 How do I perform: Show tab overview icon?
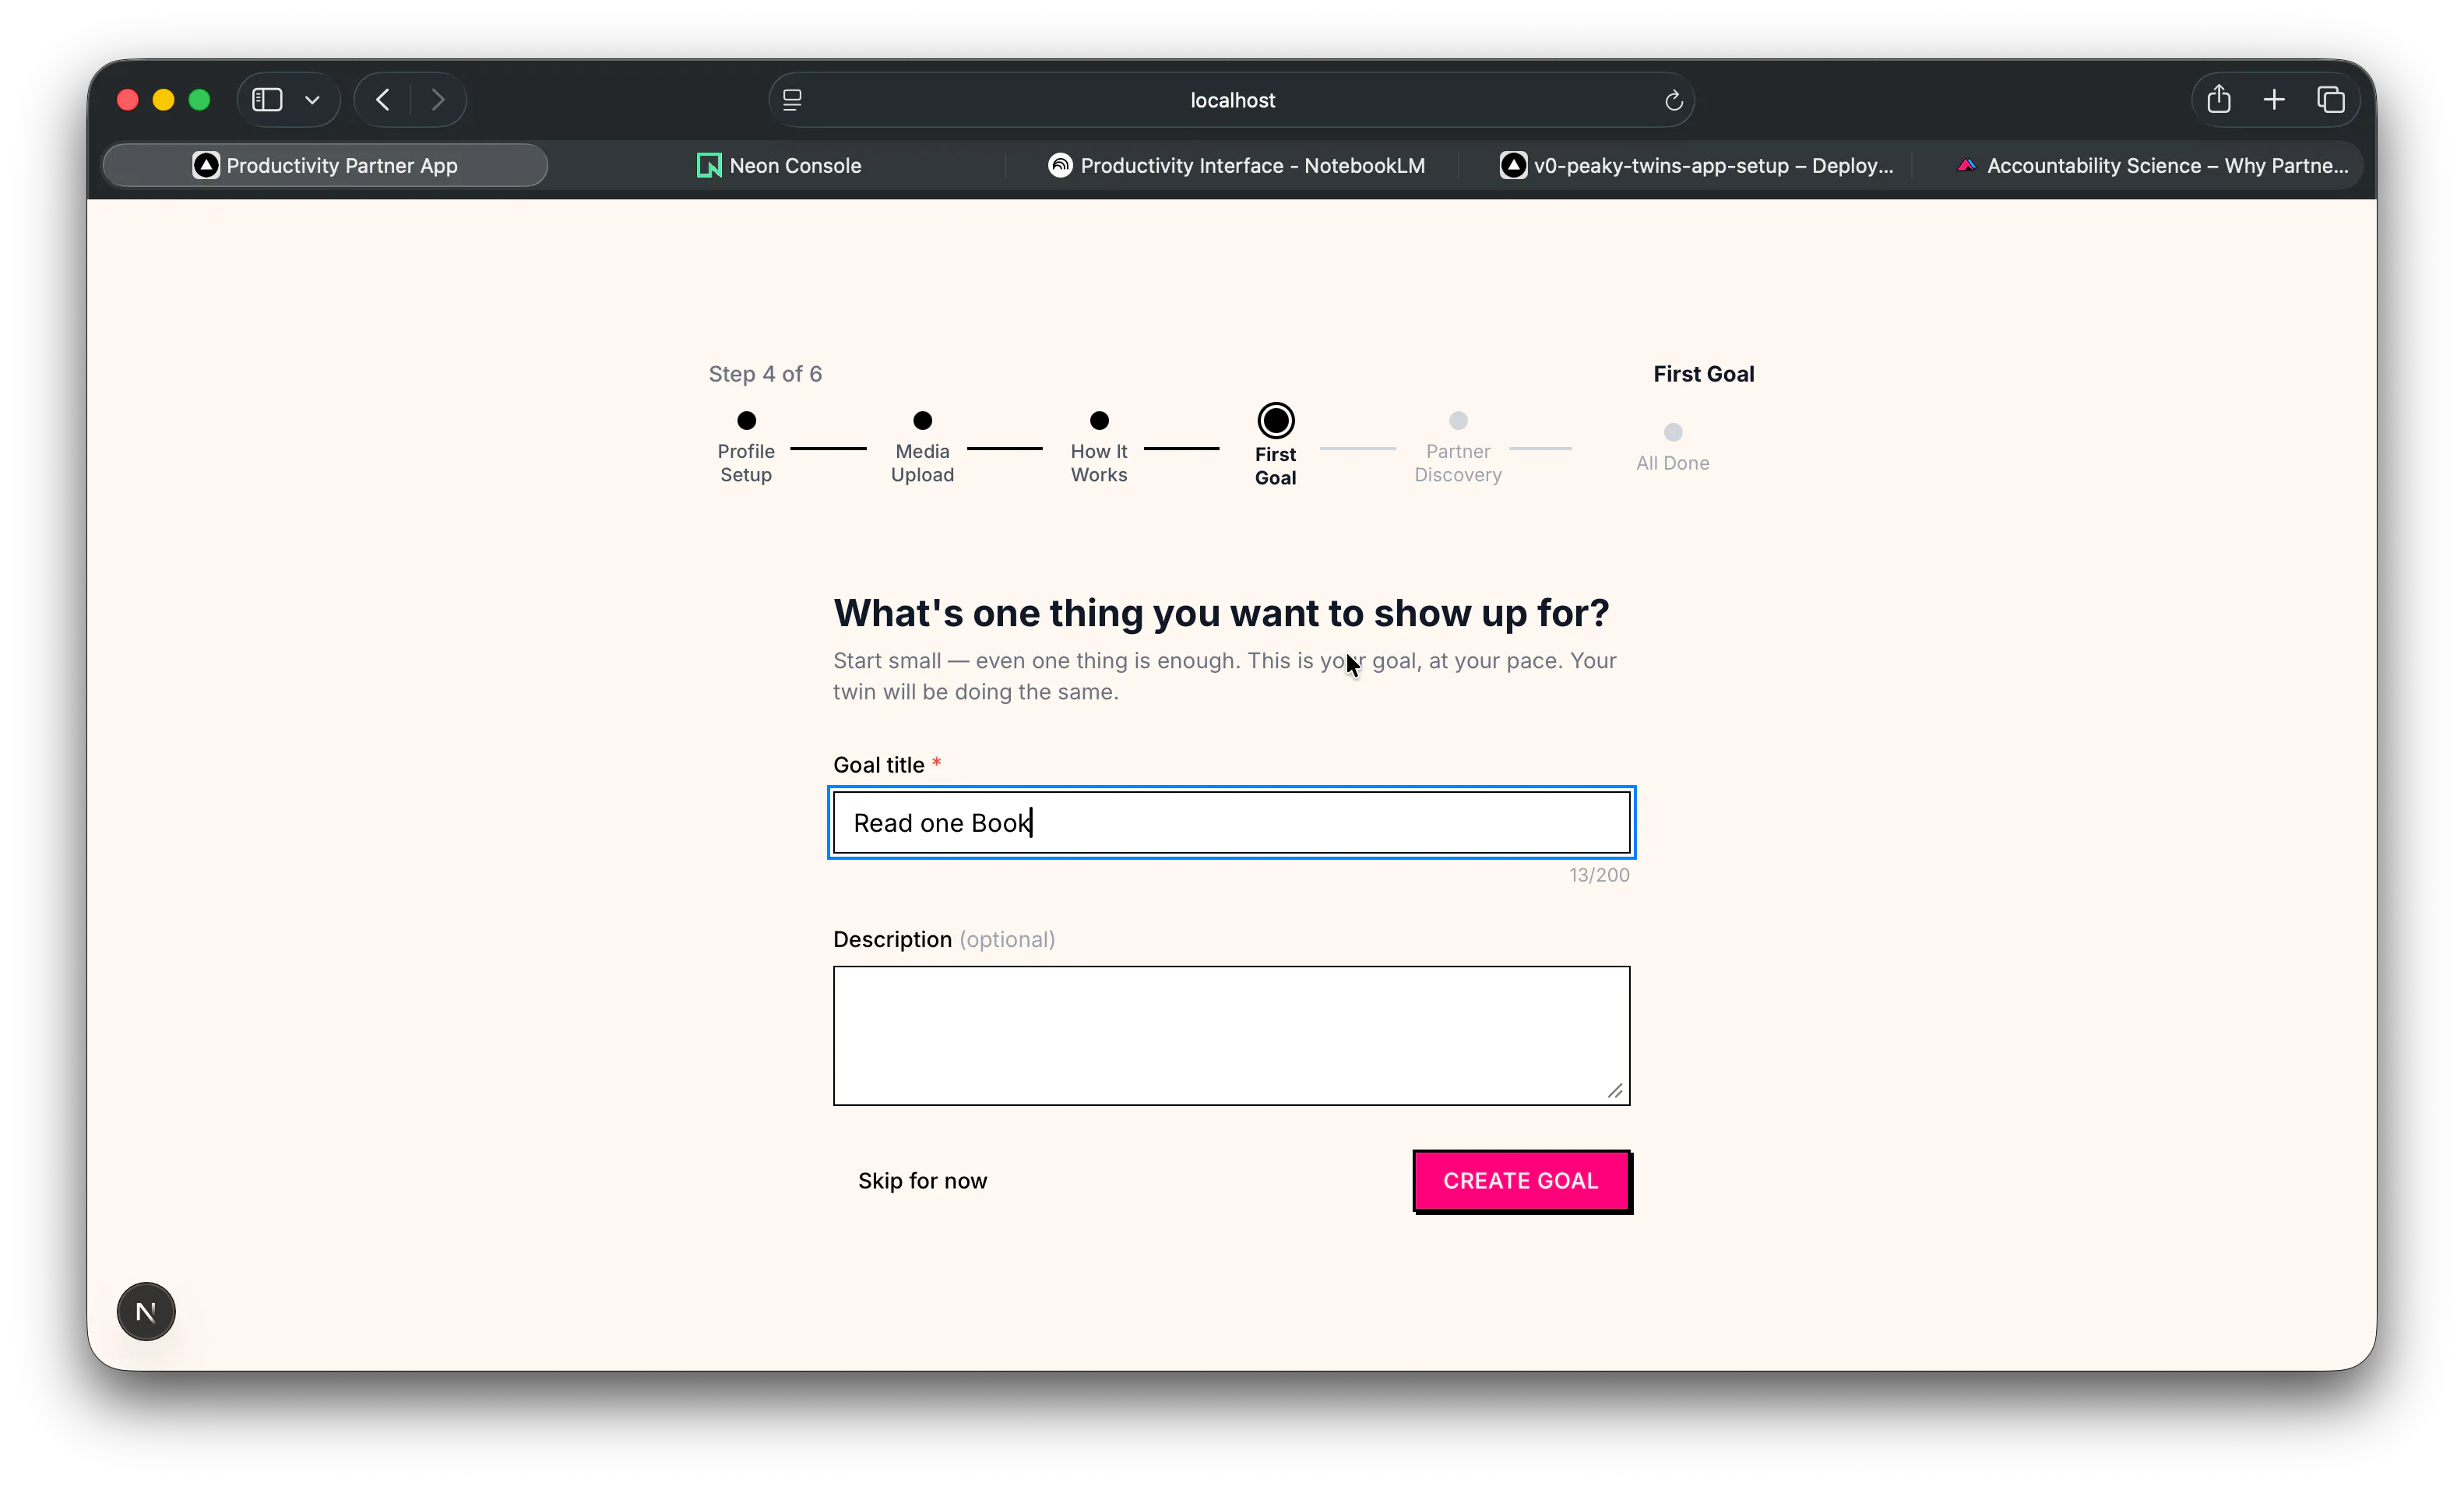(2331, 100)
